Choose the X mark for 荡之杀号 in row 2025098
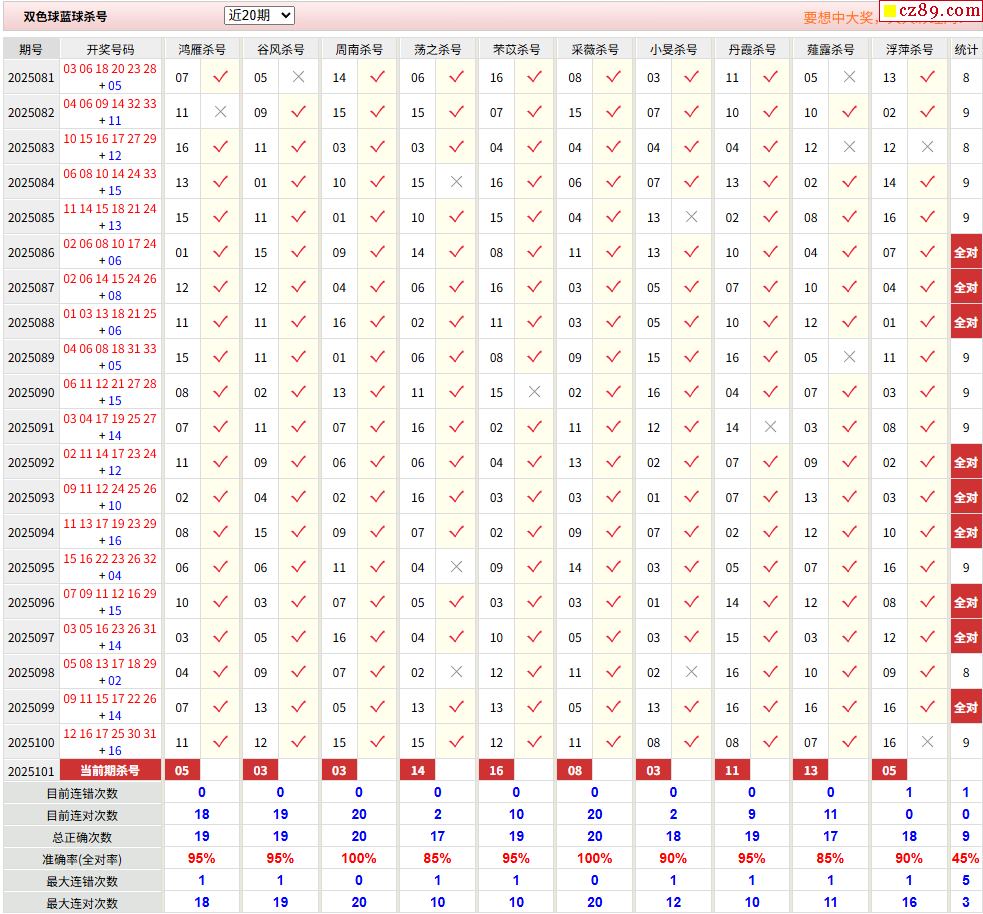 tap(456, 672)
